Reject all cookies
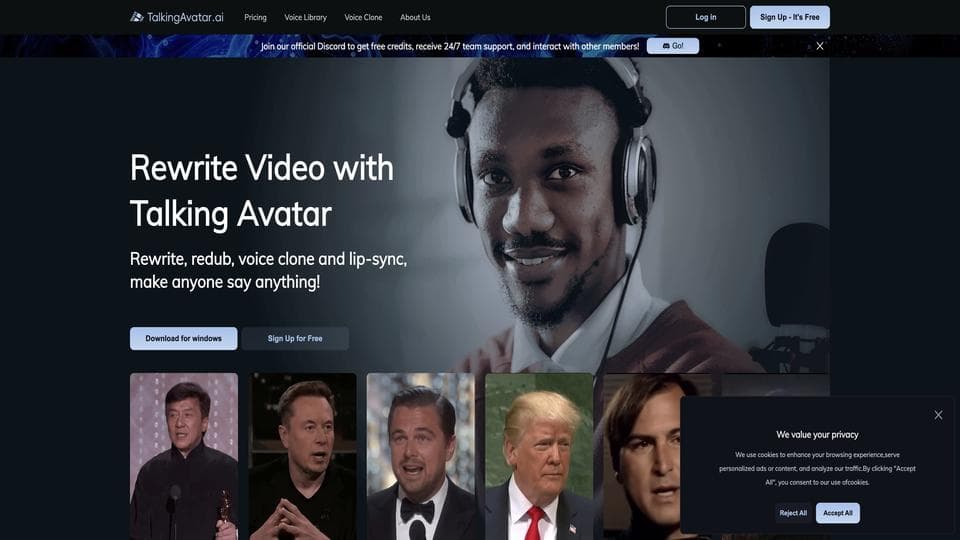 (793, 513)
